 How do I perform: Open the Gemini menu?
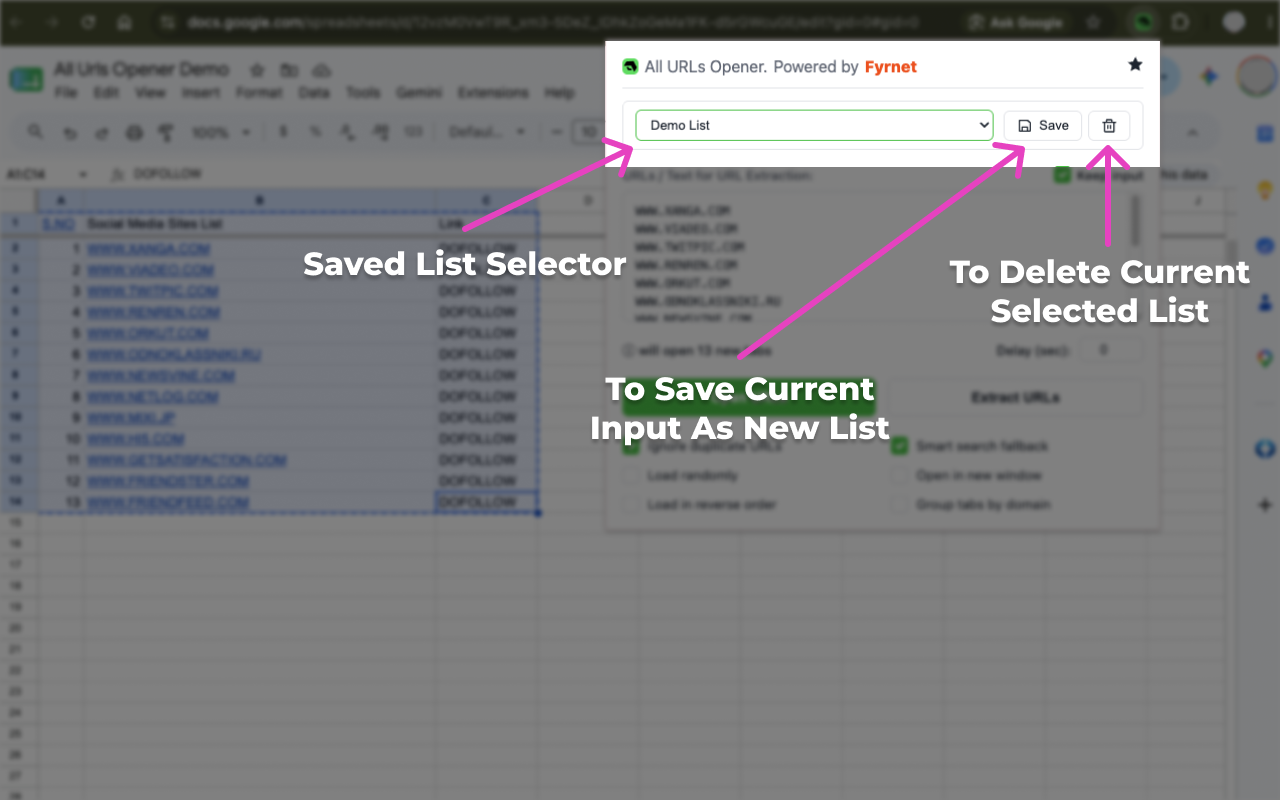(x=419, y=93)
